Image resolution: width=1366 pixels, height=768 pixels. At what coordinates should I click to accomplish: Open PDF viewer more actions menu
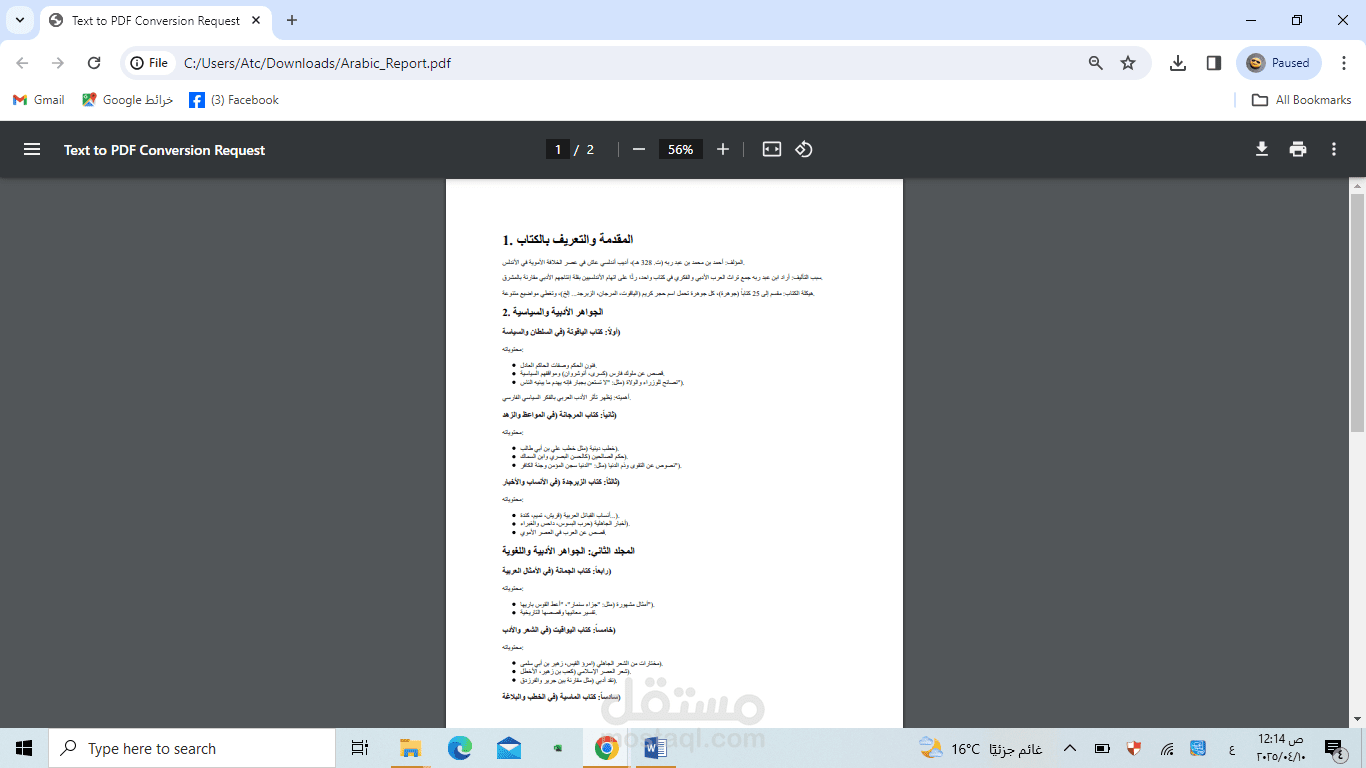[1334, 149]
